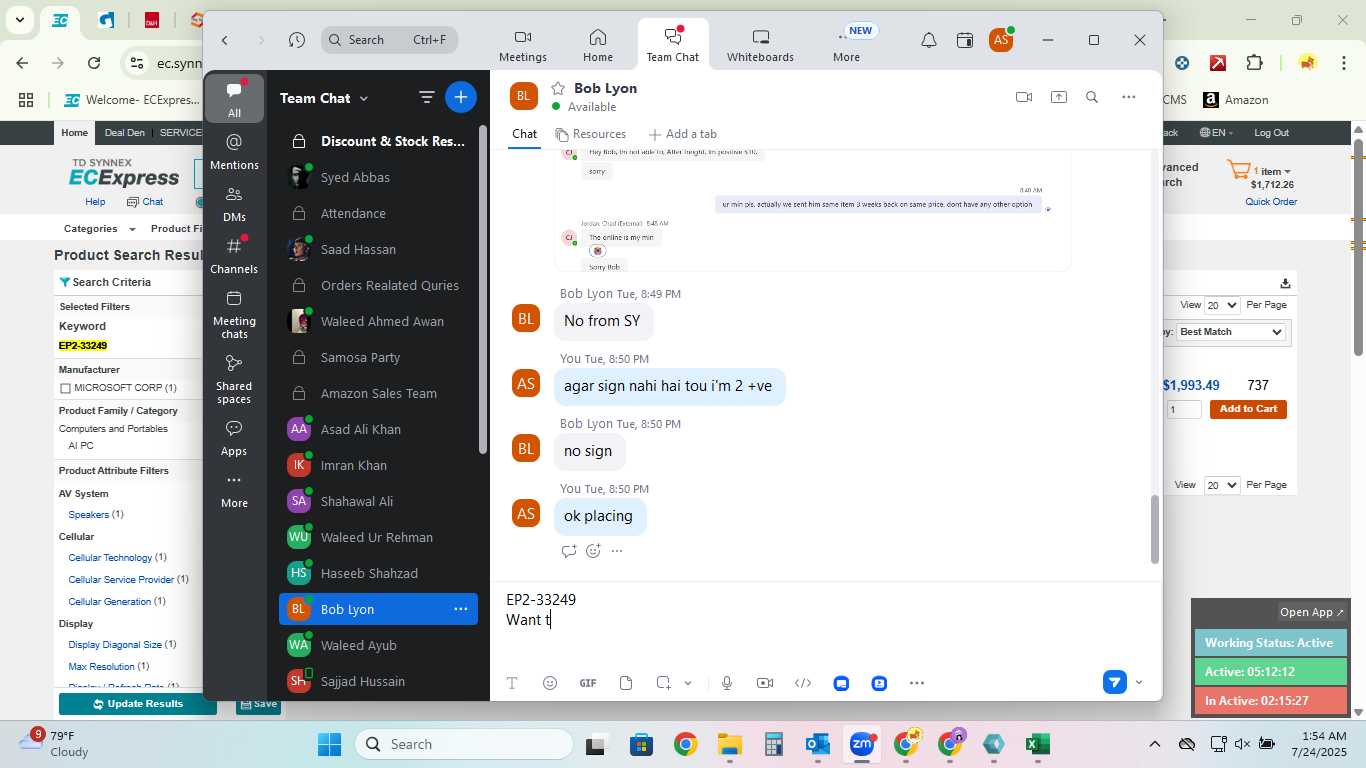The image size is (1366, 768).
Task: Reply to the 'ok placing' message
Action: tap(569, 551)
